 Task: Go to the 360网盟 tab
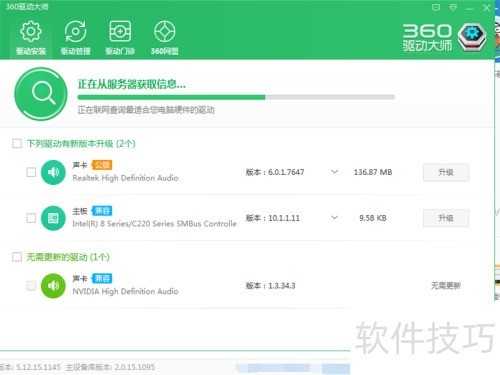[165, 37]
